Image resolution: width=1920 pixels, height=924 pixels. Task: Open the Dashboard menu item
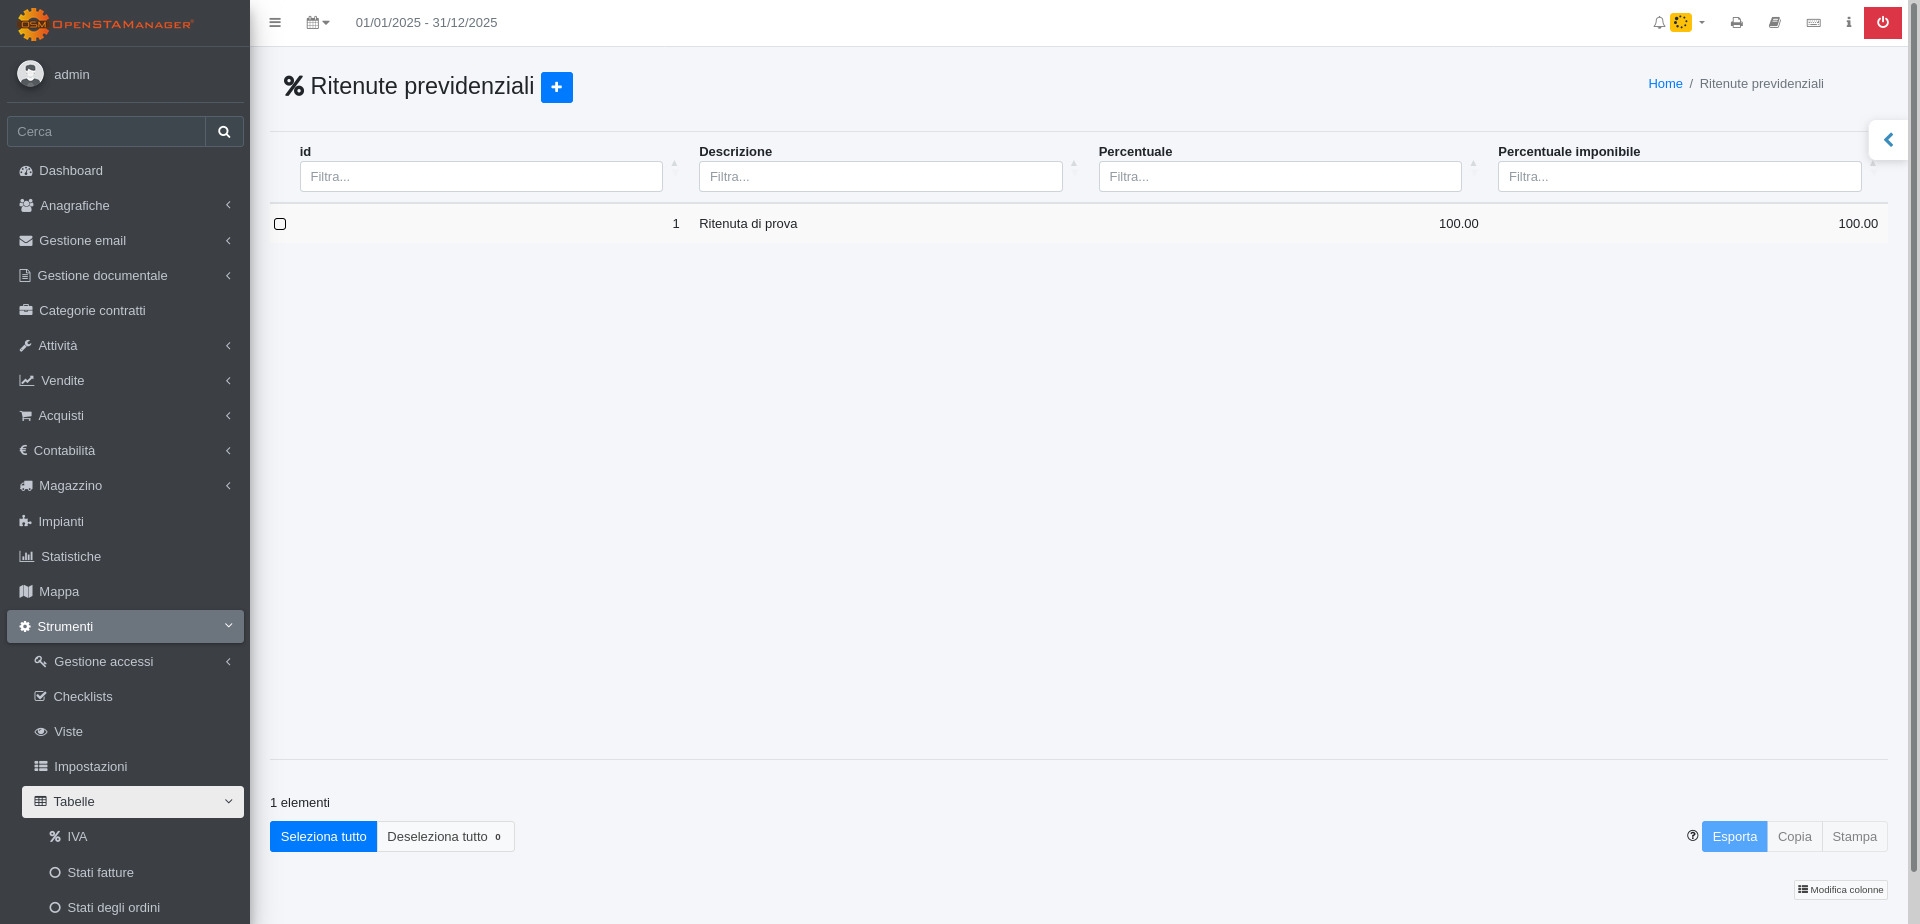point(71,171)
